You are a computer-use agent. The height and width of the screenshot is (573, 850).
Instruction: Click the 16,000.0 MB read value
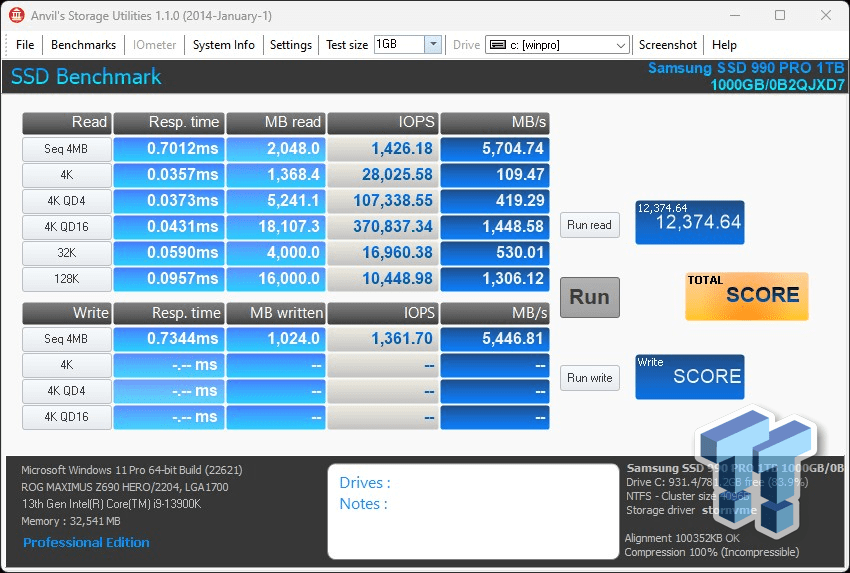click(x=276, y=279)
